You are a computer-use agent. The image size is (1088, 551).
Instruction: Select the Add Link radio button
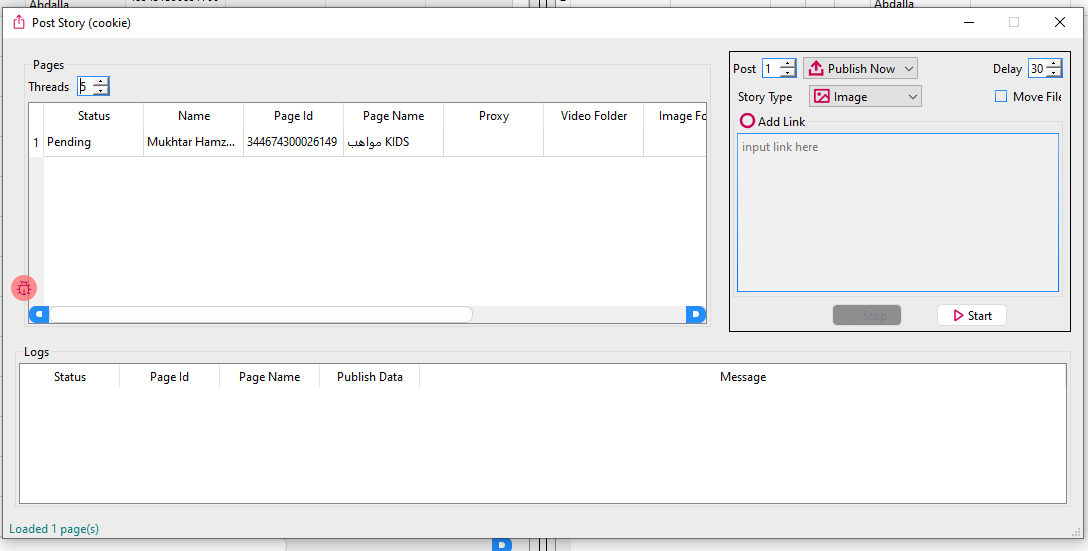(747, 121)
